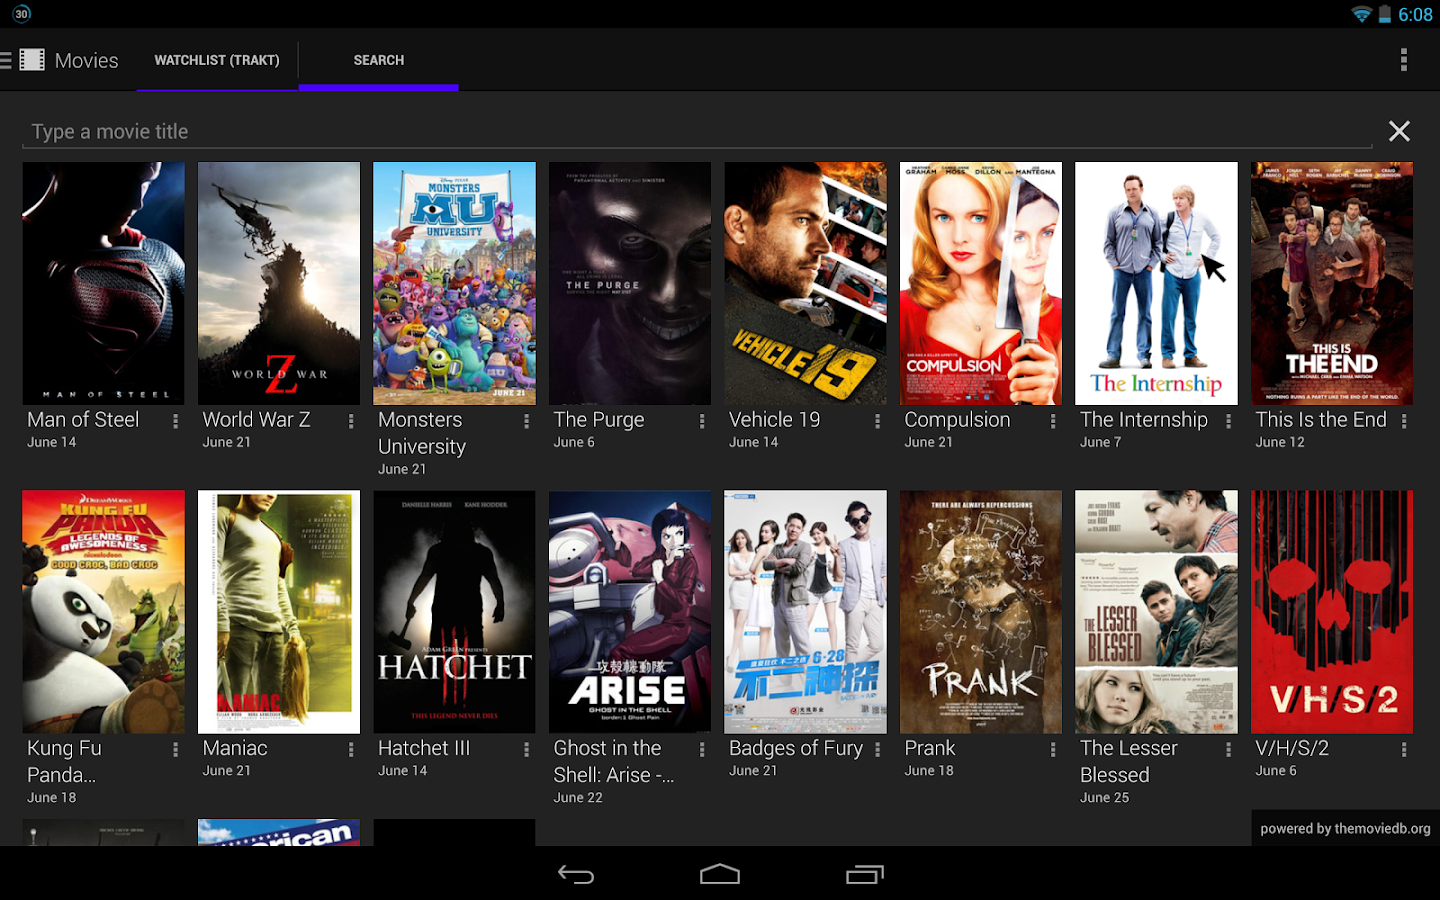Open options menu for Man of Steel
1440x900 pixels.
[x=175, y=421]
